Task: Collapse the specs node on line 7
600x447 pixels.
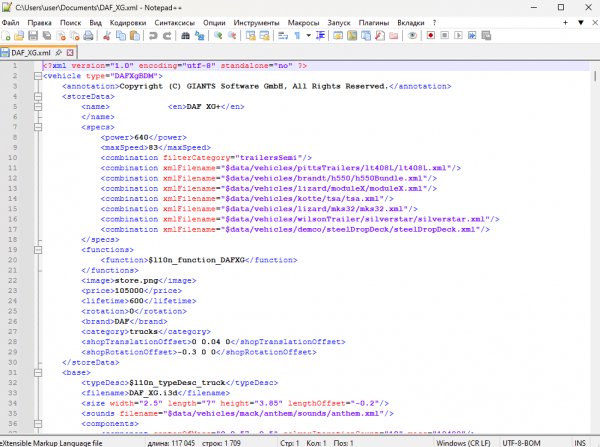Action: pos(38,127)
